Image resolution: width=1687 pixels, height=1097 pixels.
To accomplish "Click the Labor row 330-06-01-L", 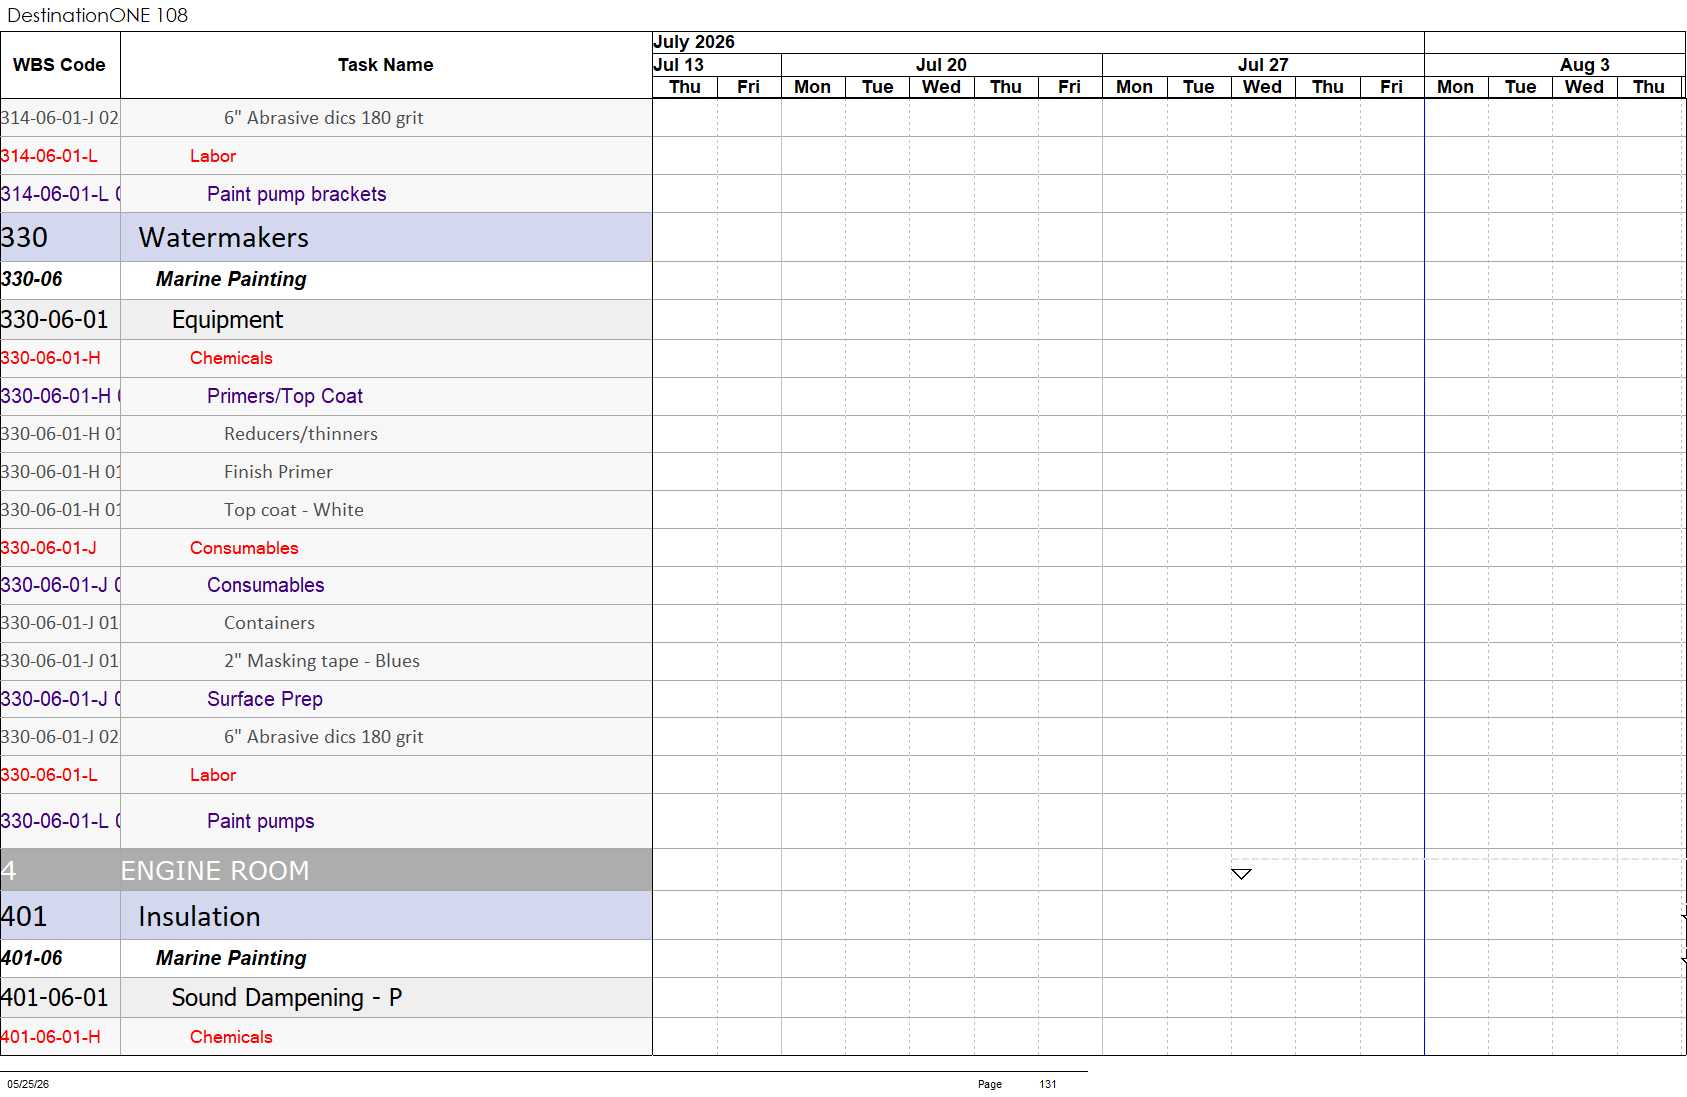I will click(x=326, y=775).
